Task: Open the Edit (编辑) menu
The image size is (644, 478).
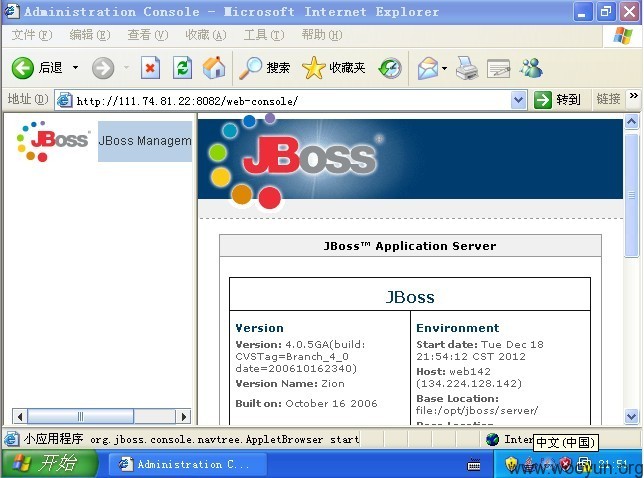Action: (90, 35)
